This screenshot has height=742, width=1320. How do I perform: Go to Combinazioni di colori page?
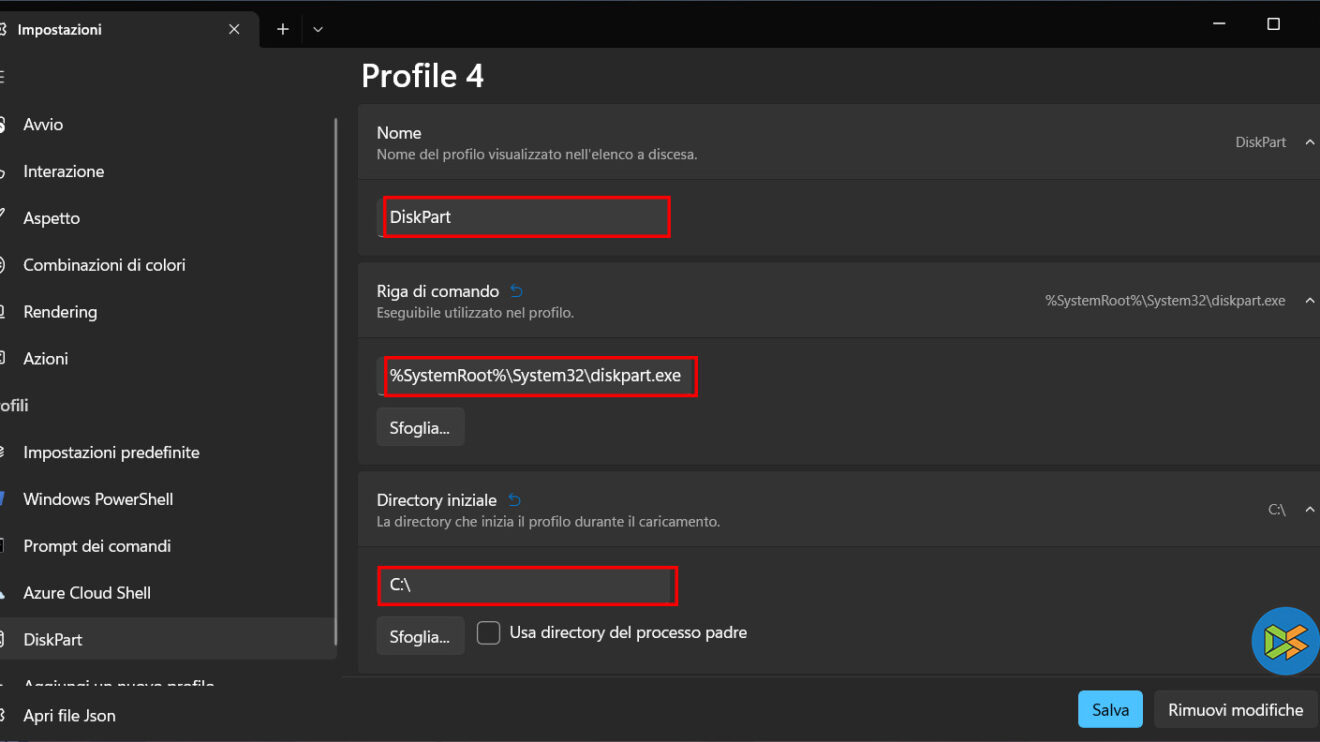click(104, 265)
